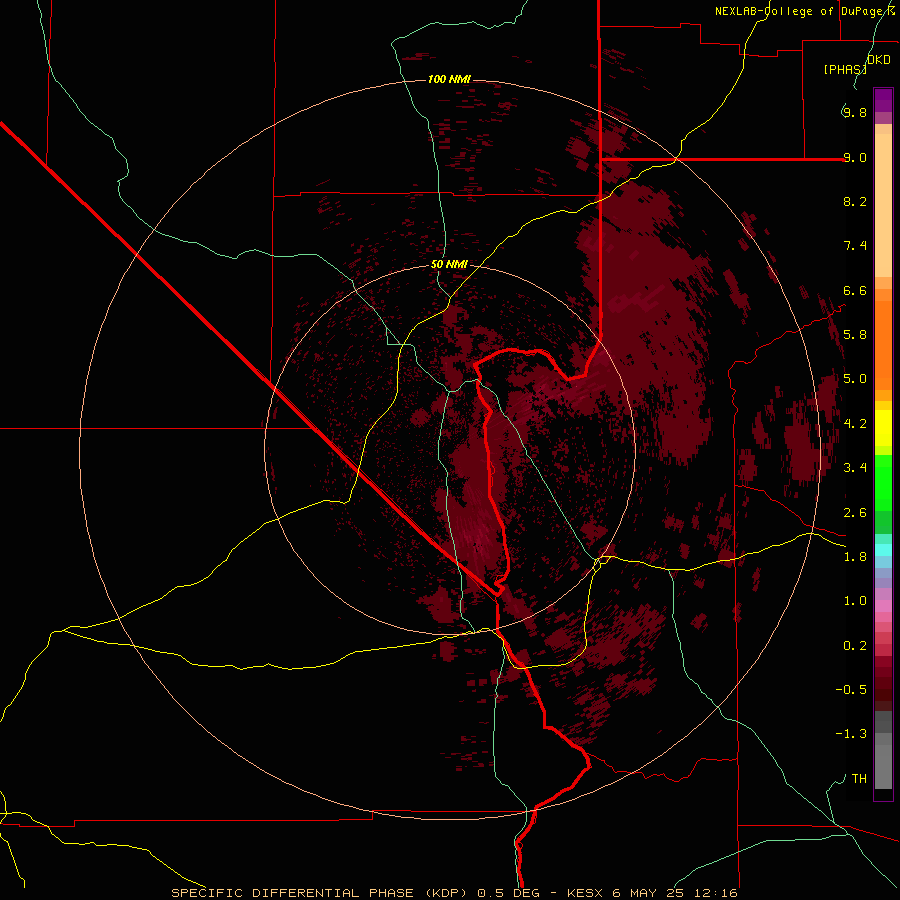Screen dimensions: 900x900
Task: Click the 6.6 legend value
Action: [x=855, y=290]
